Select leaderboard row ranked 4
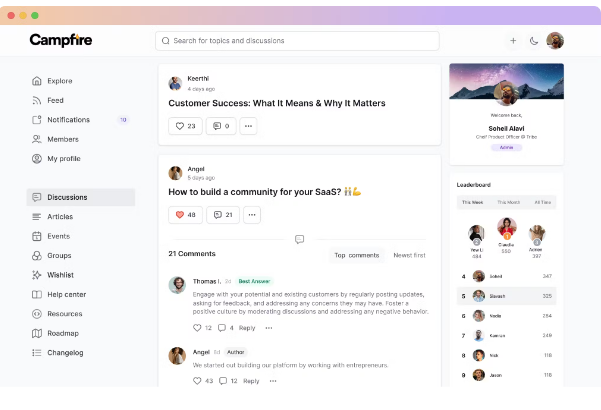This screenshot has height=410, width=601. (x=506, y=276)
